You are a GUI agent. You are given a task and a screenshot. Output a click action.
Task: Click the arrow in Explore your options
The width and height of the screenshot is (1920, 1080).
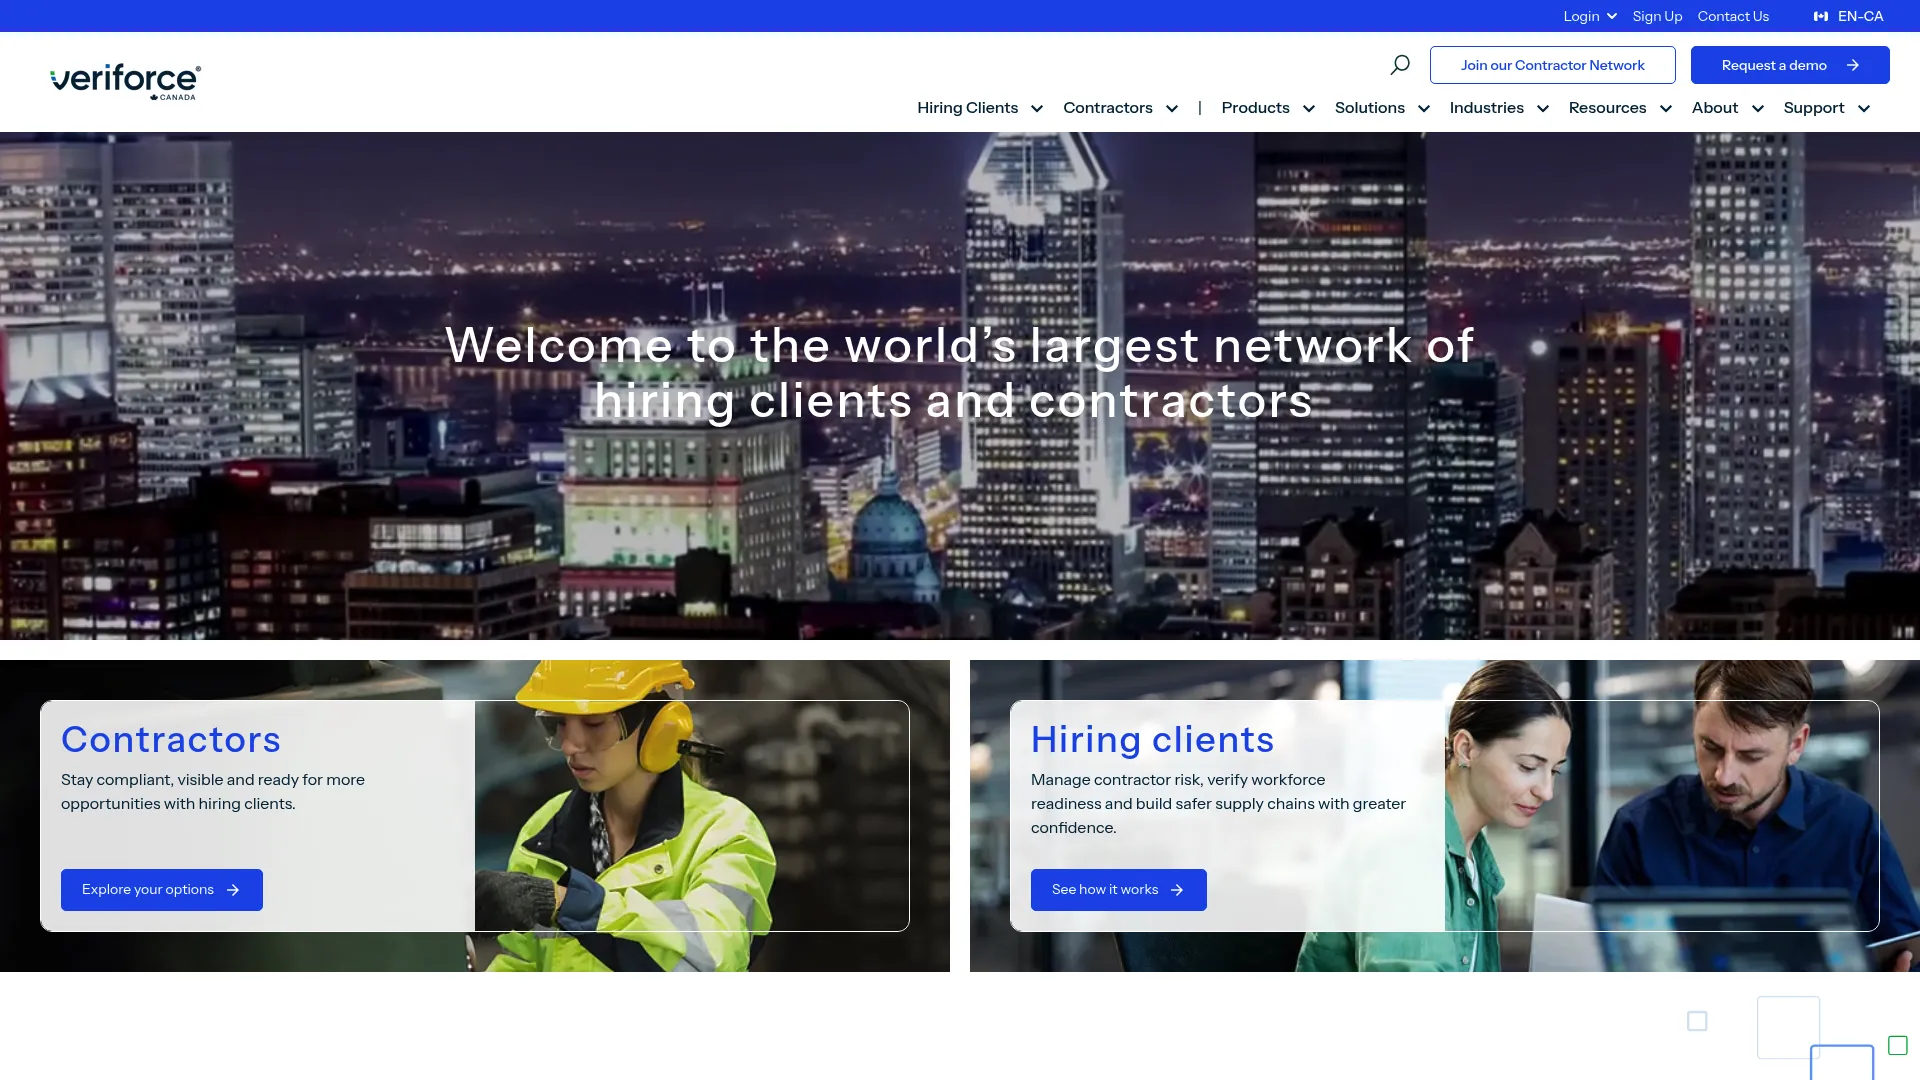(x=233, y=890)
